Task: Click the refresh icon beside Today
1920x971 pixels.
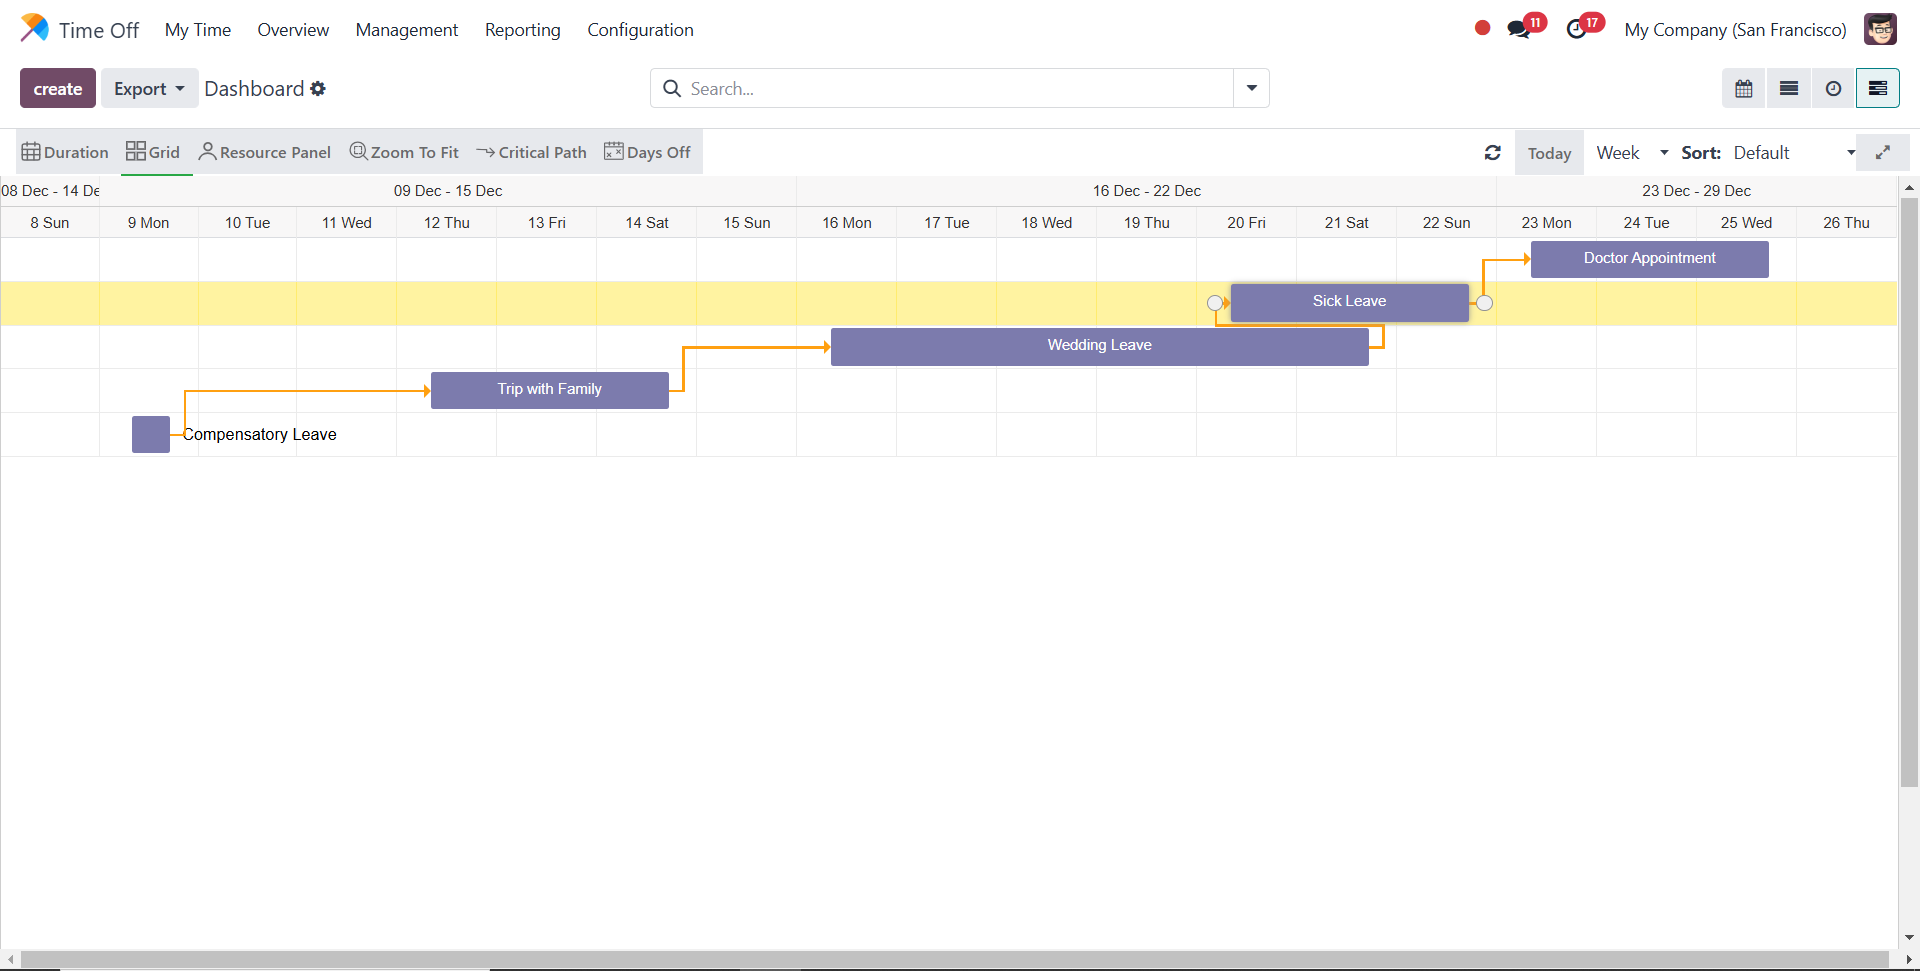Action: click(x=1492, y=153)
